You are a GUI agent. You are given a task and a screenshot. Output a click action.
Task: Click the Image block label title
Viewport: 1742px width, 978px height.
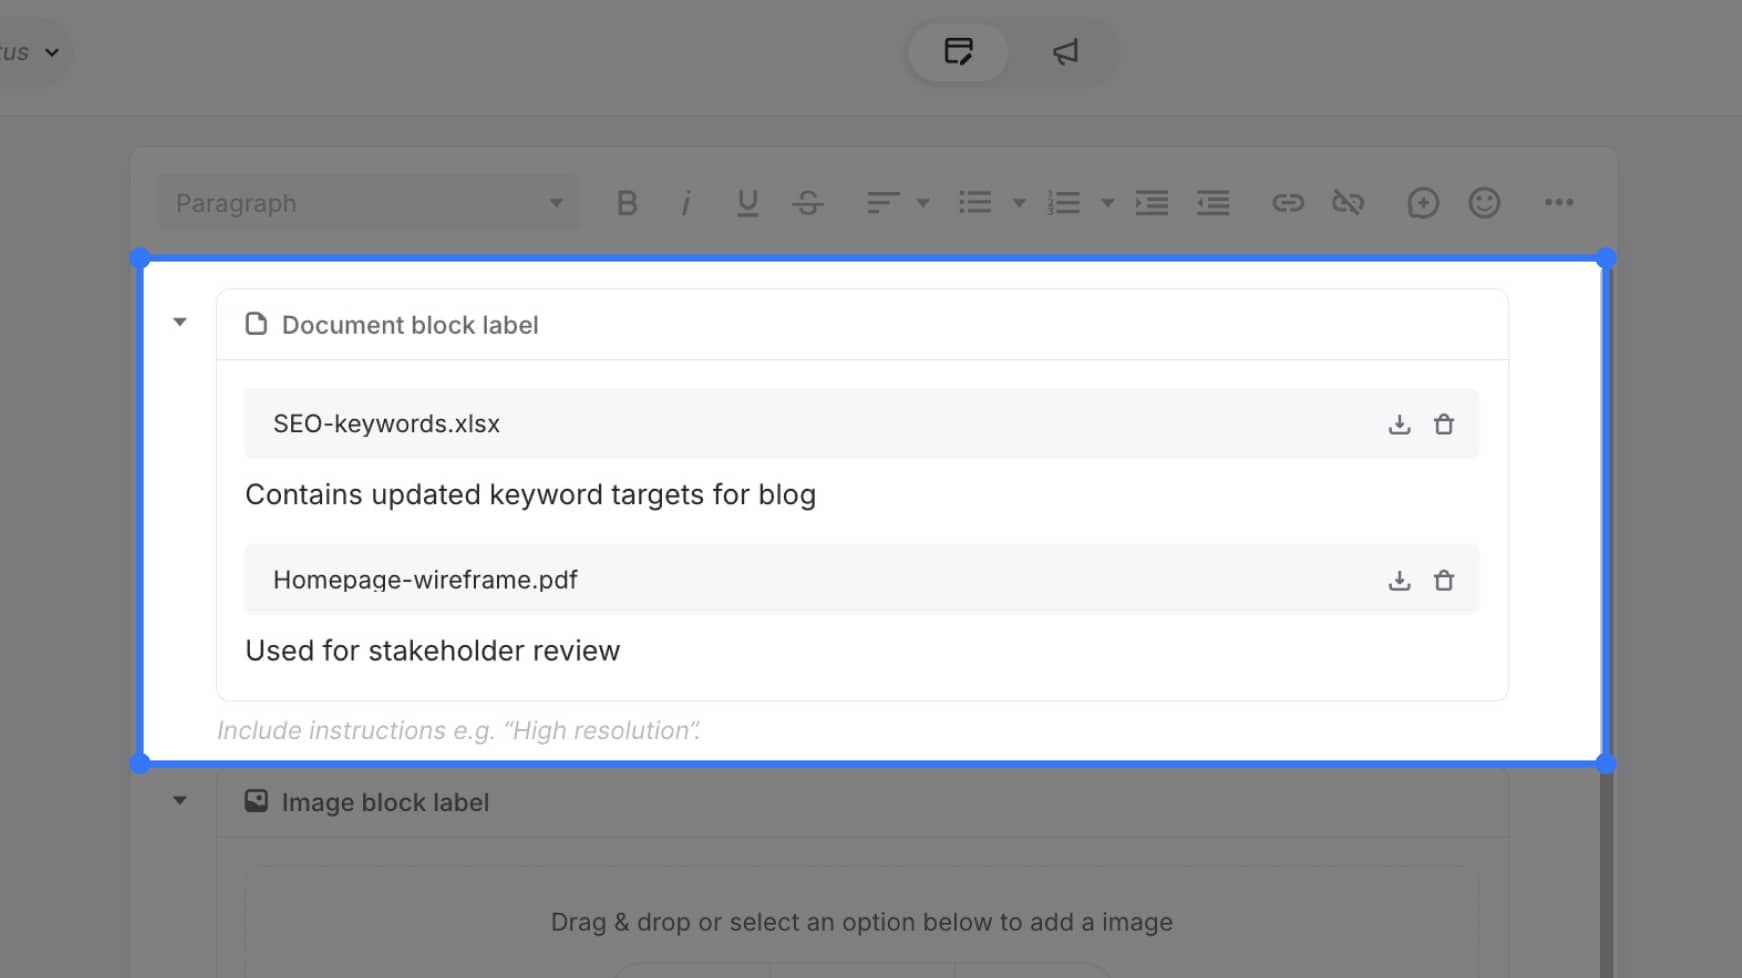pos(385,802)
